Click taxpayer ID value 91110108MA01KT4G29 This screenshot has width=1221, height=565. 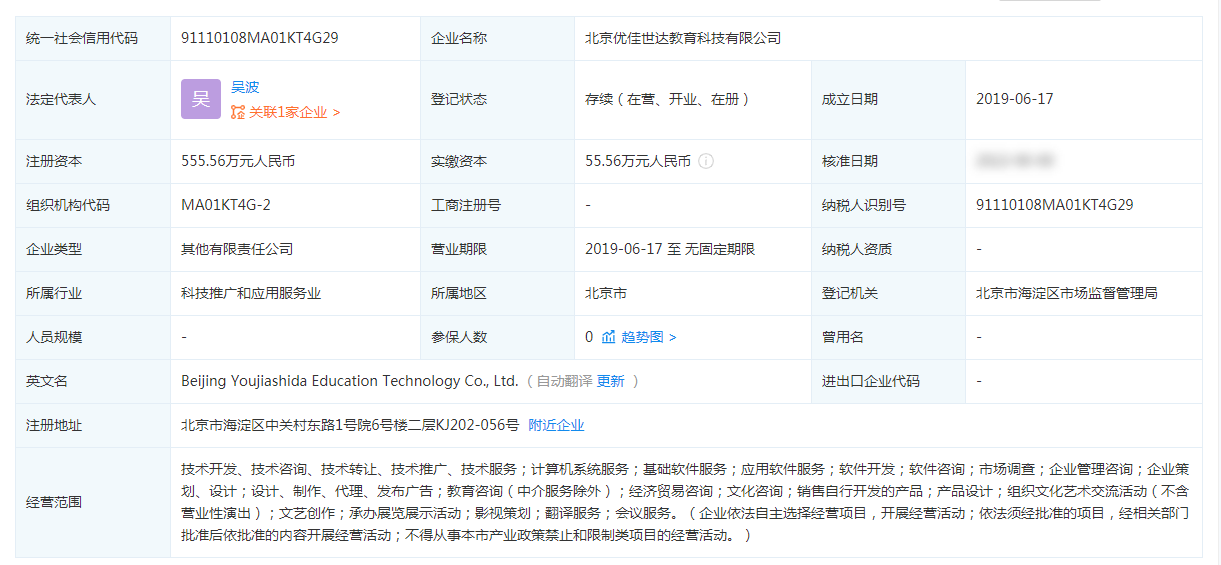[1055, 205]
